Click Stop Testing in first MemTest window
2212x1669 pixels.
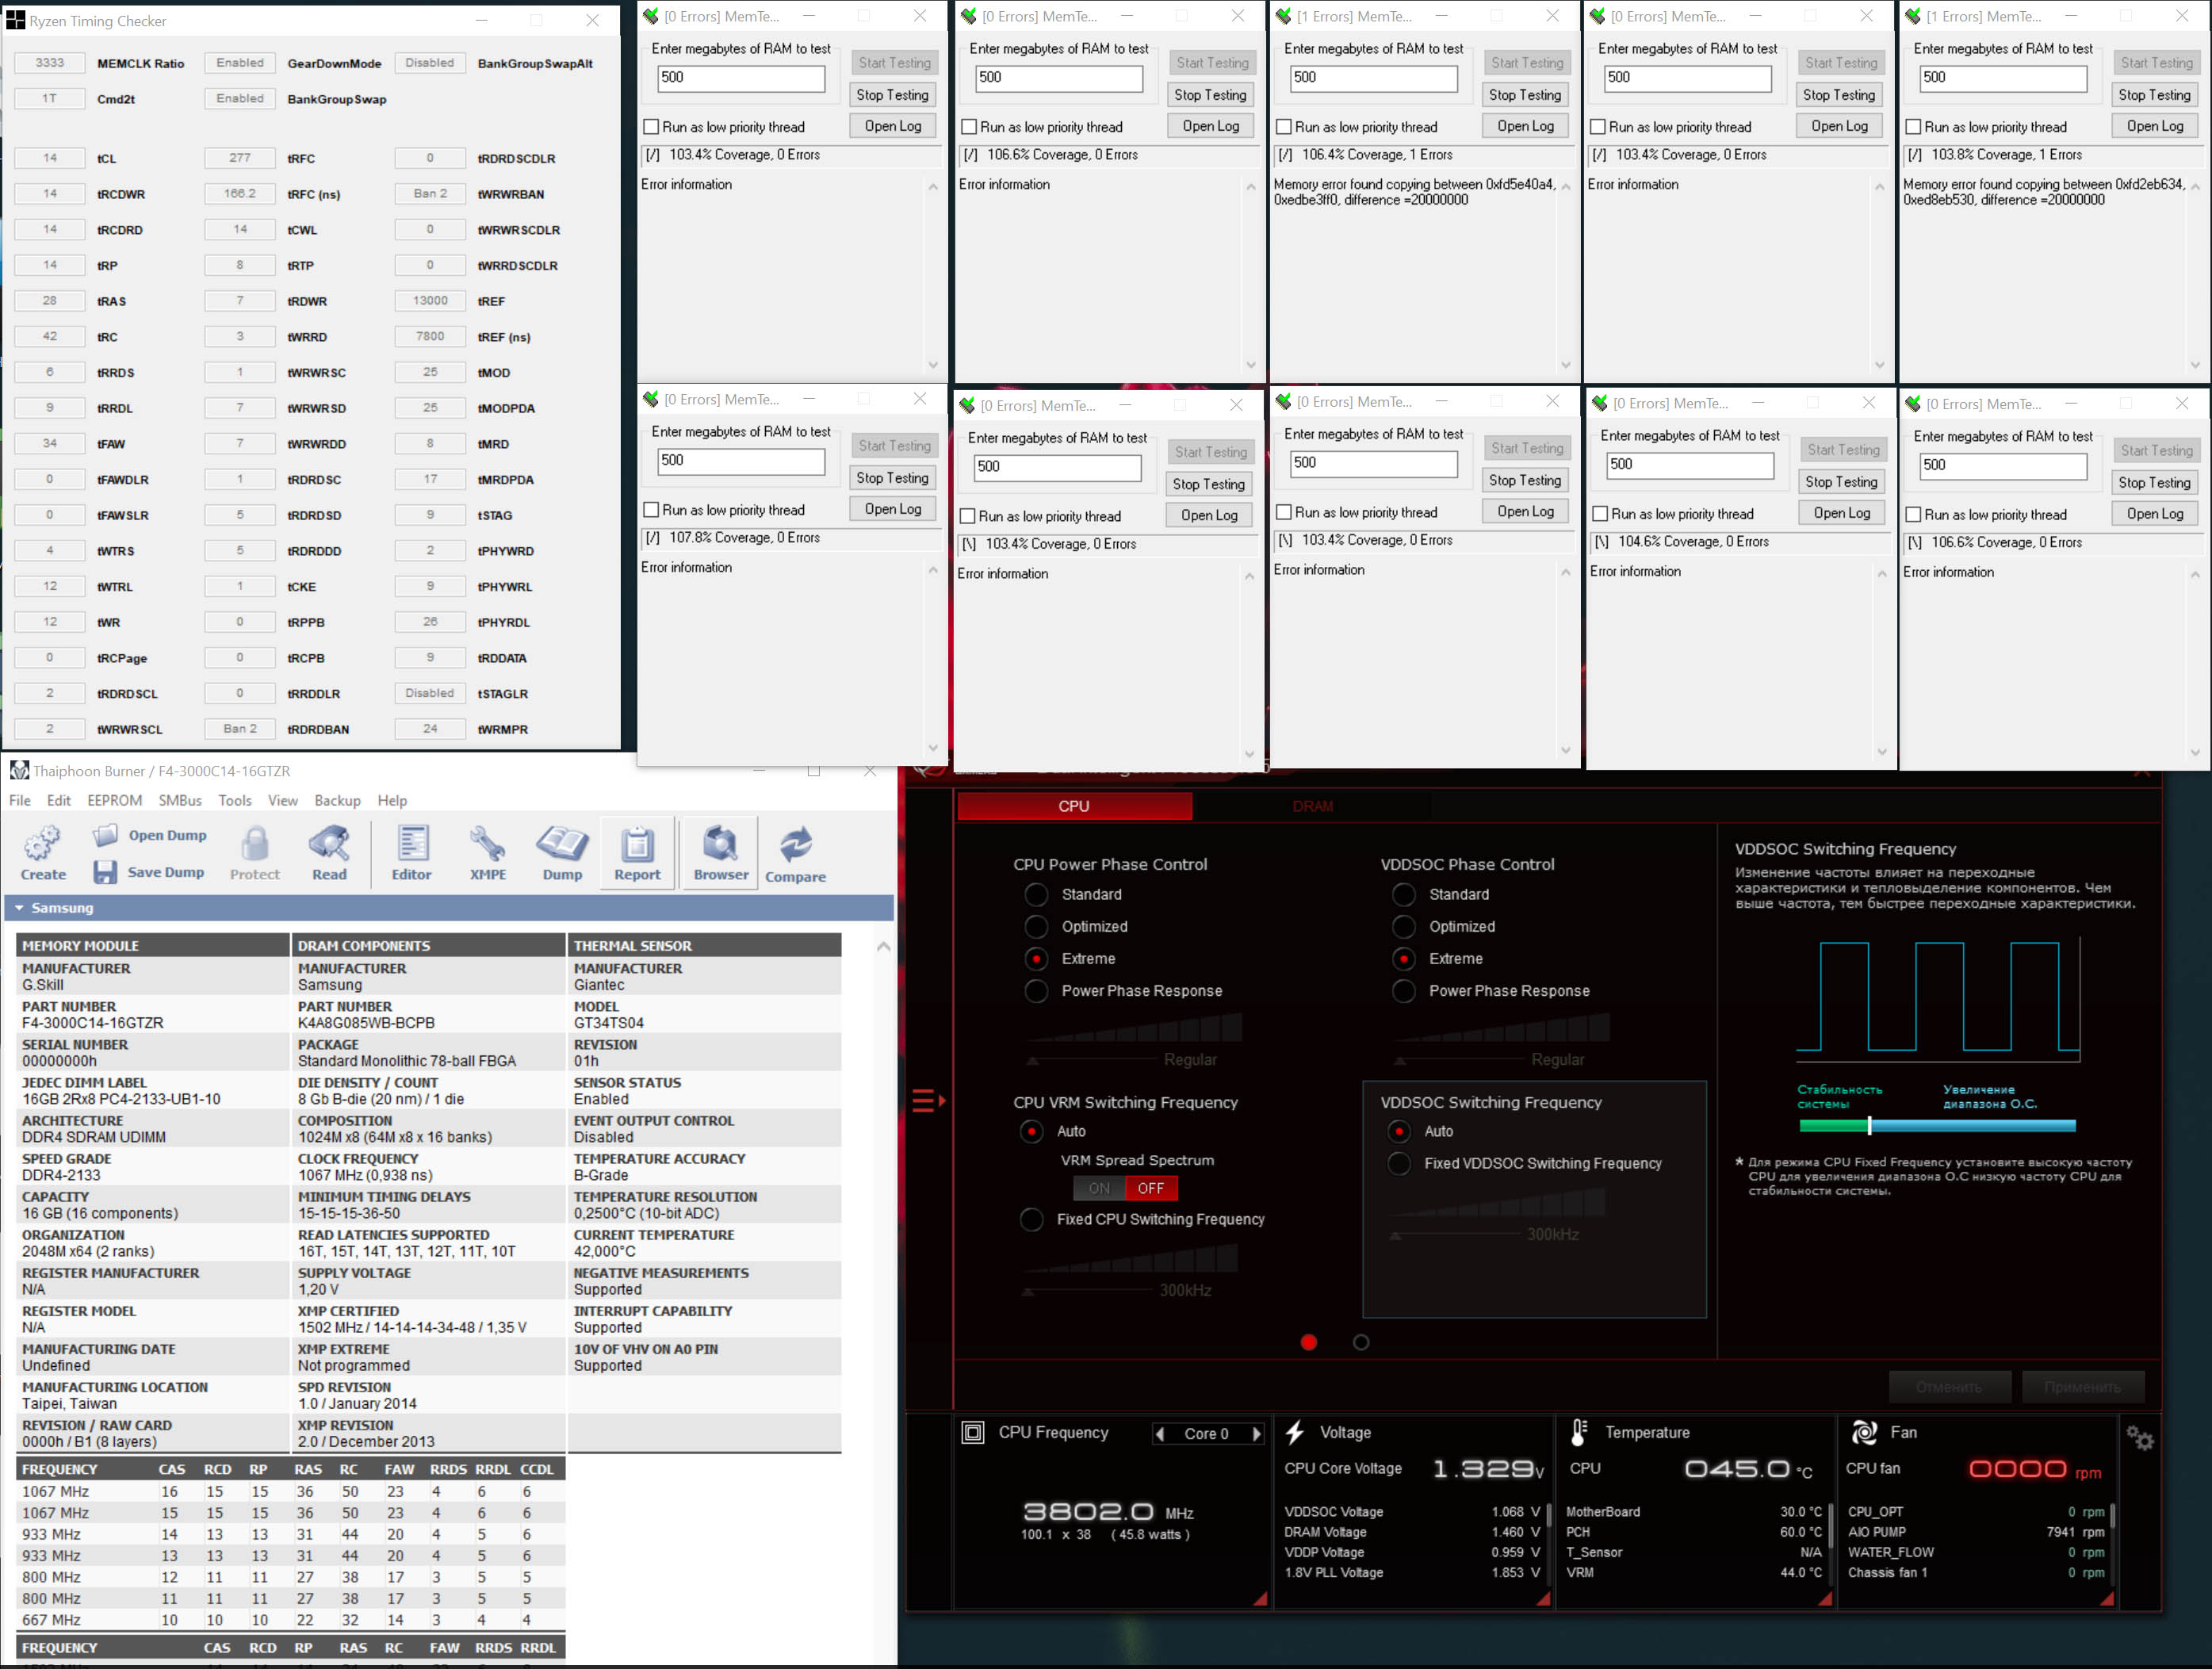(892, 95)
